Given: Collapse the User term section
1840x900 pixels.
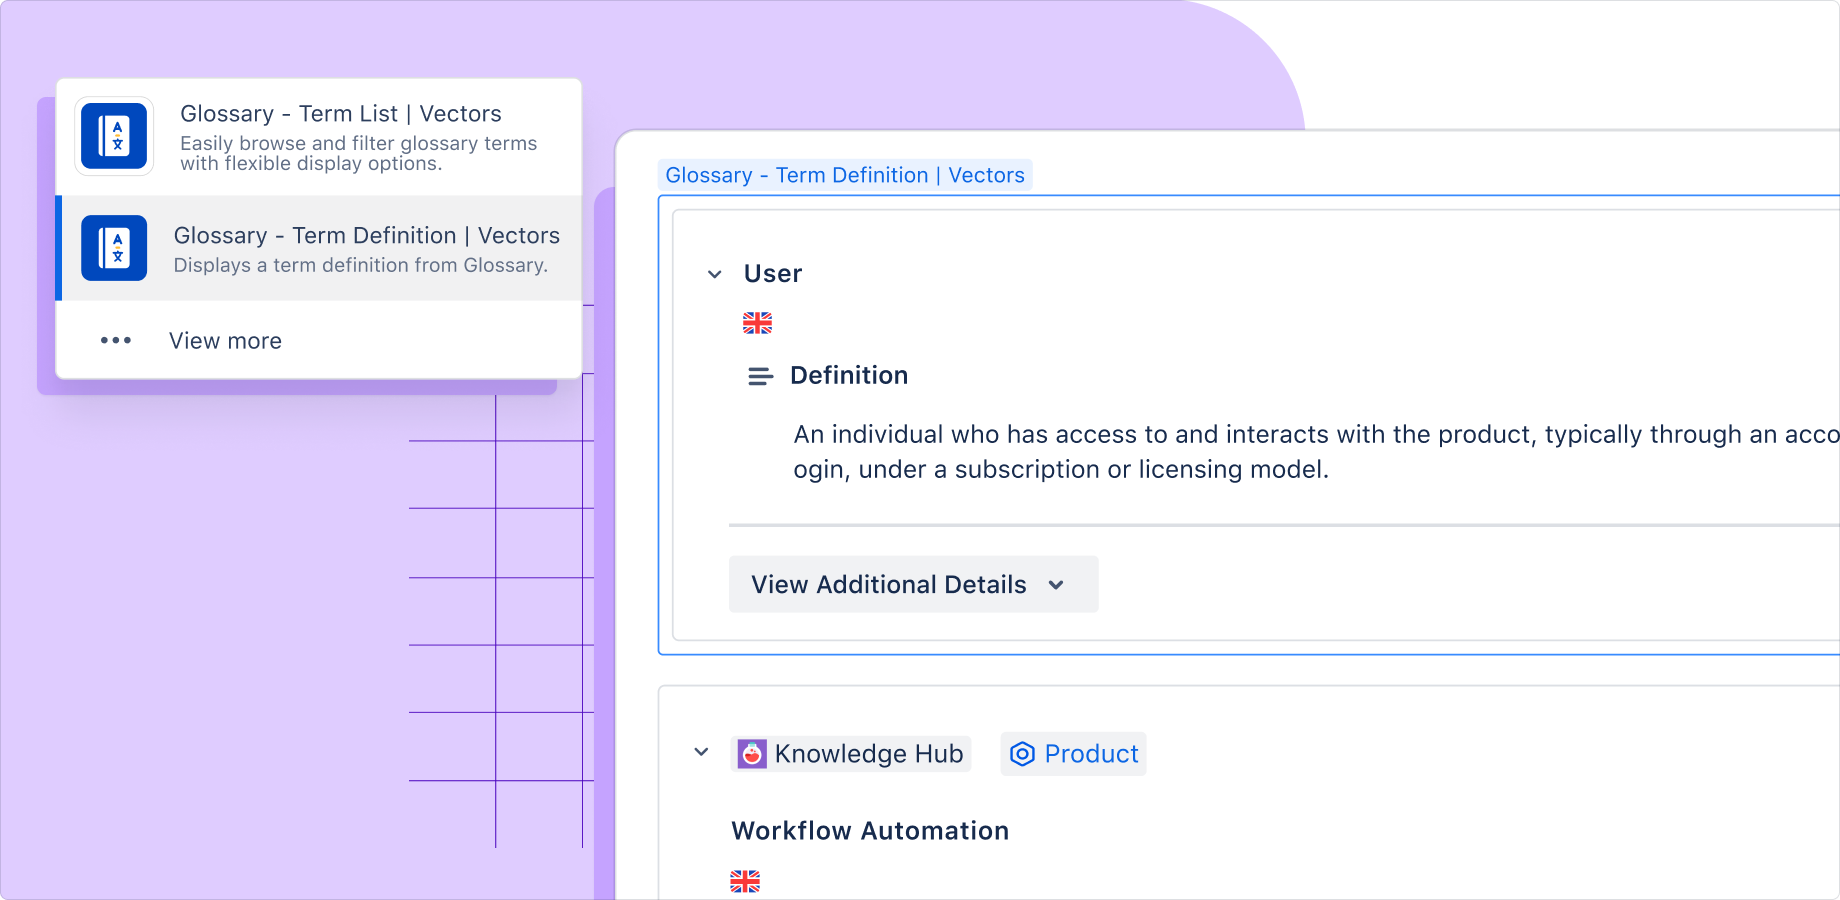Looking at the screenshot, I should 715,274.
